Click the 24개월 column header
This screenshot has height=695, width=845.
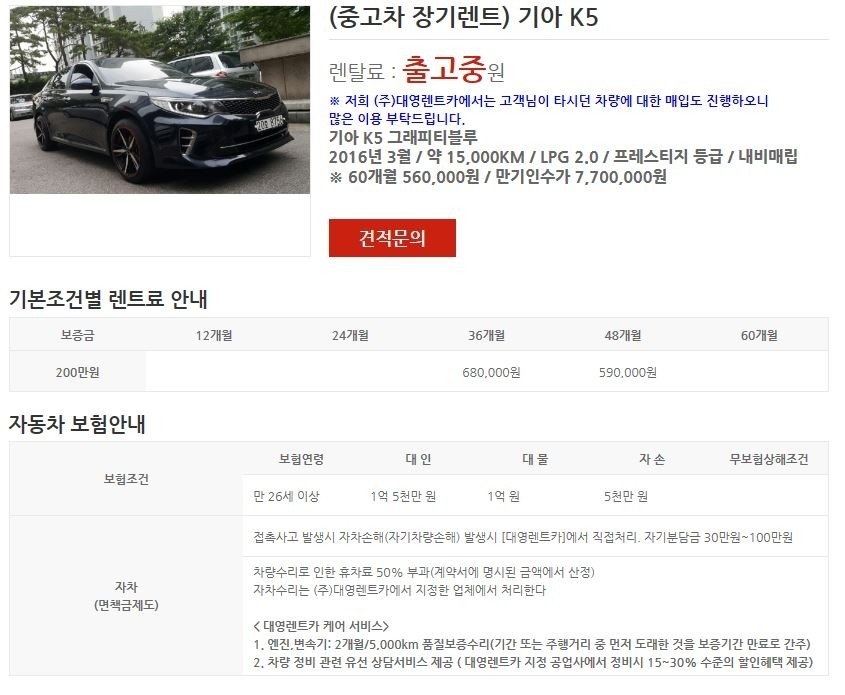350,335
